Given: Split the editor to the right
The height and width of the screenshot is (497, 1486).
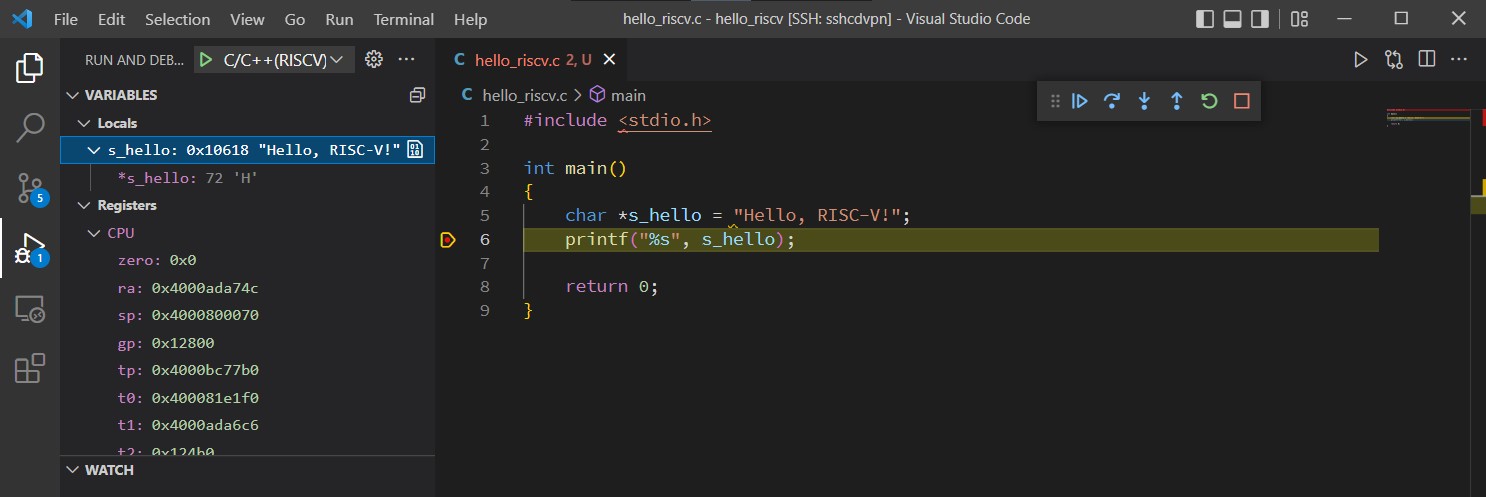Looking at the screenshot, I should (1427, 60).
